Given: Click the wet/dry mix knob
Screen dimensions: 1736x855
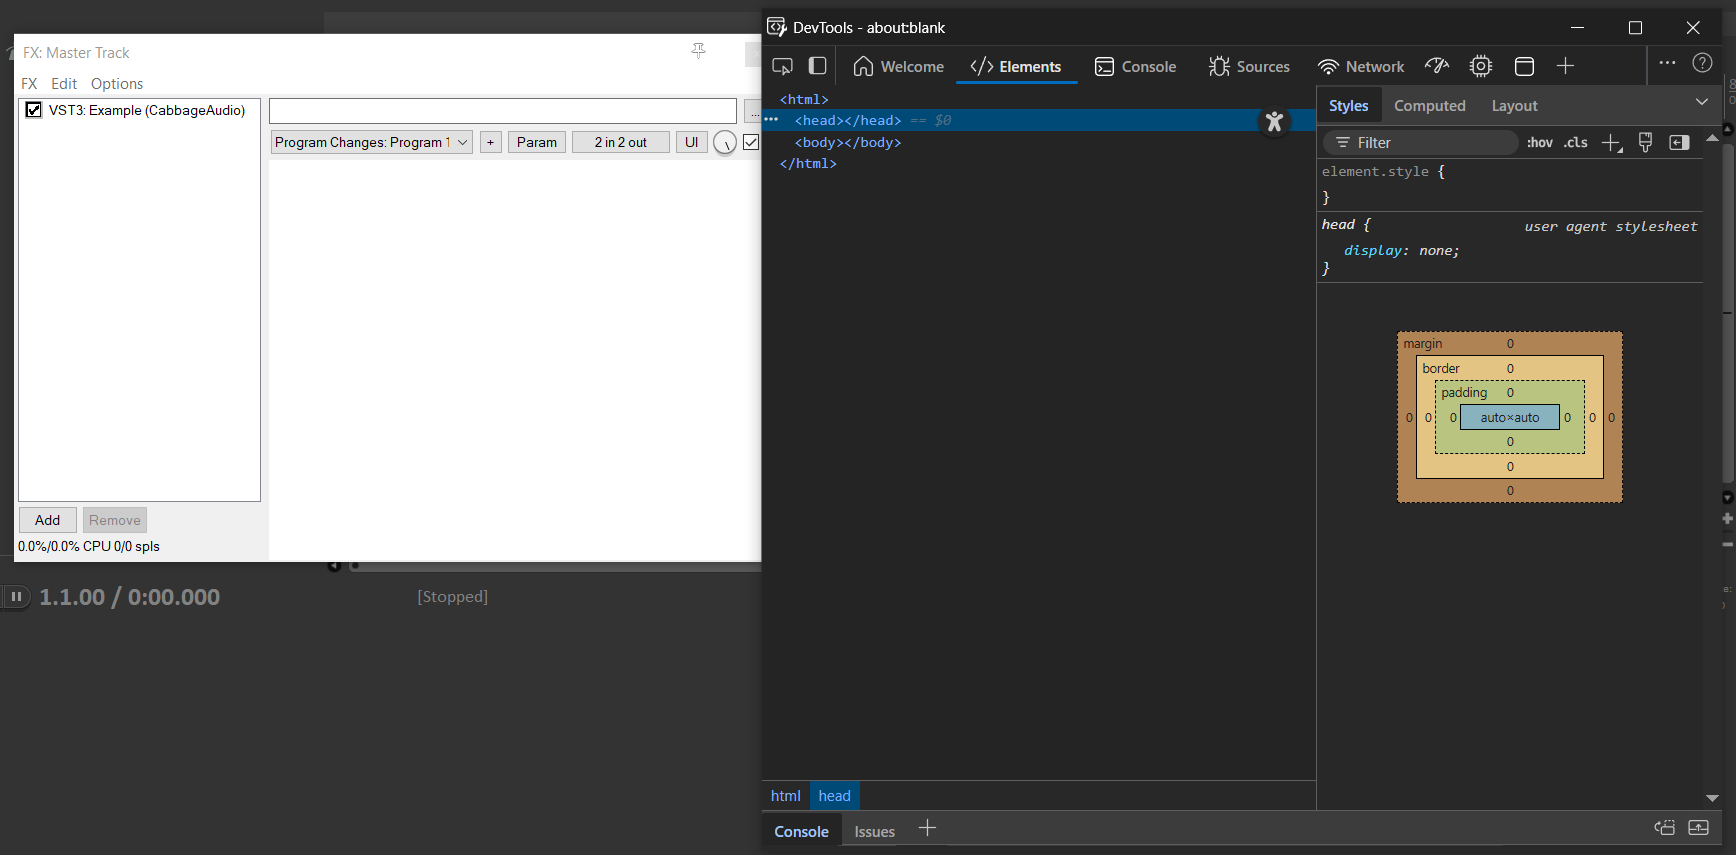Looking at the screenshot, I should 724,143.
